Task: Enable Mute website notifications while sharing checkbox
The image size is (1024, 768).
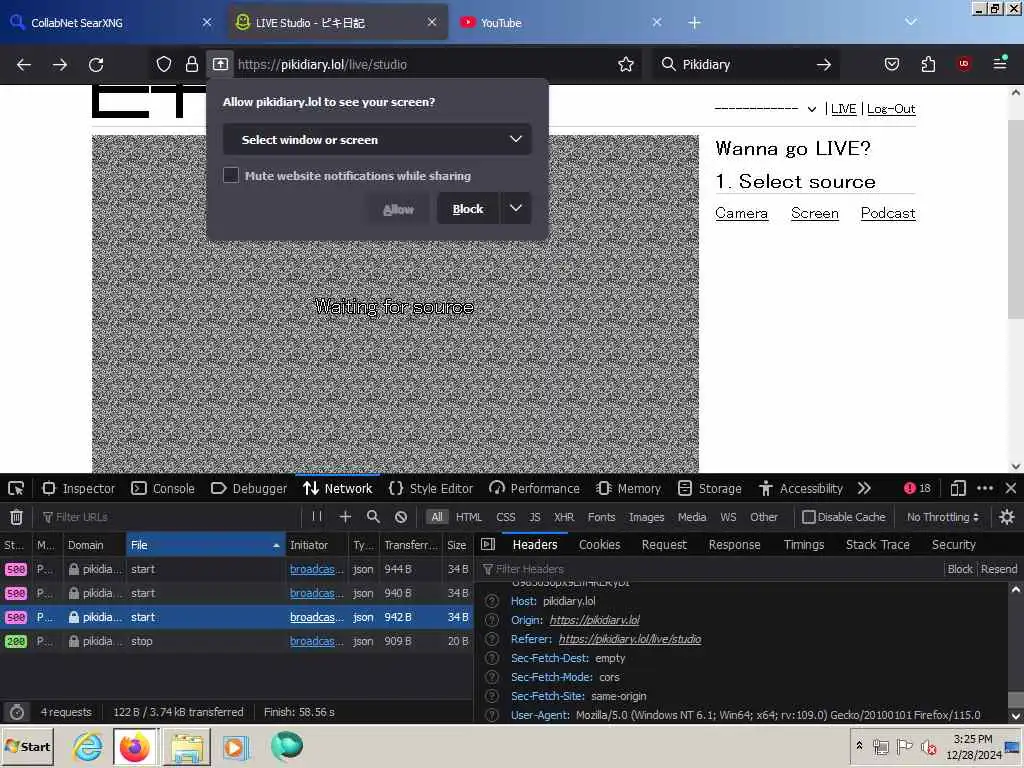Action: 231,175
